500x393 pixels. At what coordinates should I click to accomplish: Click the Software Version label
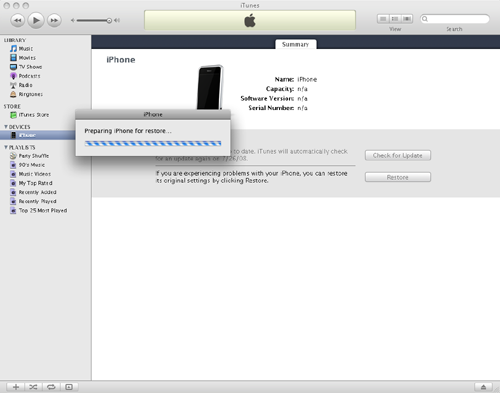coord(267,98)
